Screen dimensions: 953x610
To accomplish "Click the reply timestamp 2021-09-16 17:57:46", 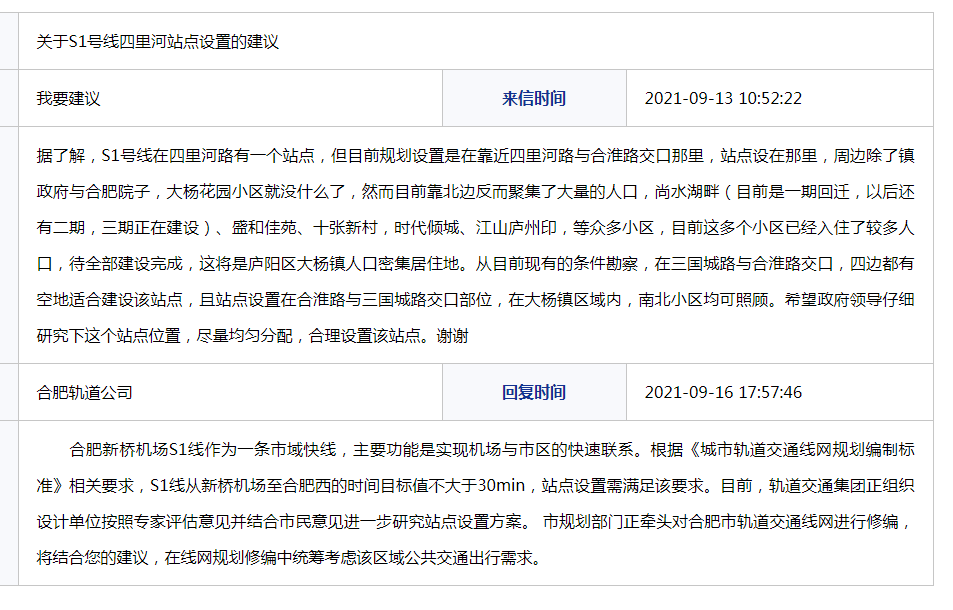I will tap(723, 392).
